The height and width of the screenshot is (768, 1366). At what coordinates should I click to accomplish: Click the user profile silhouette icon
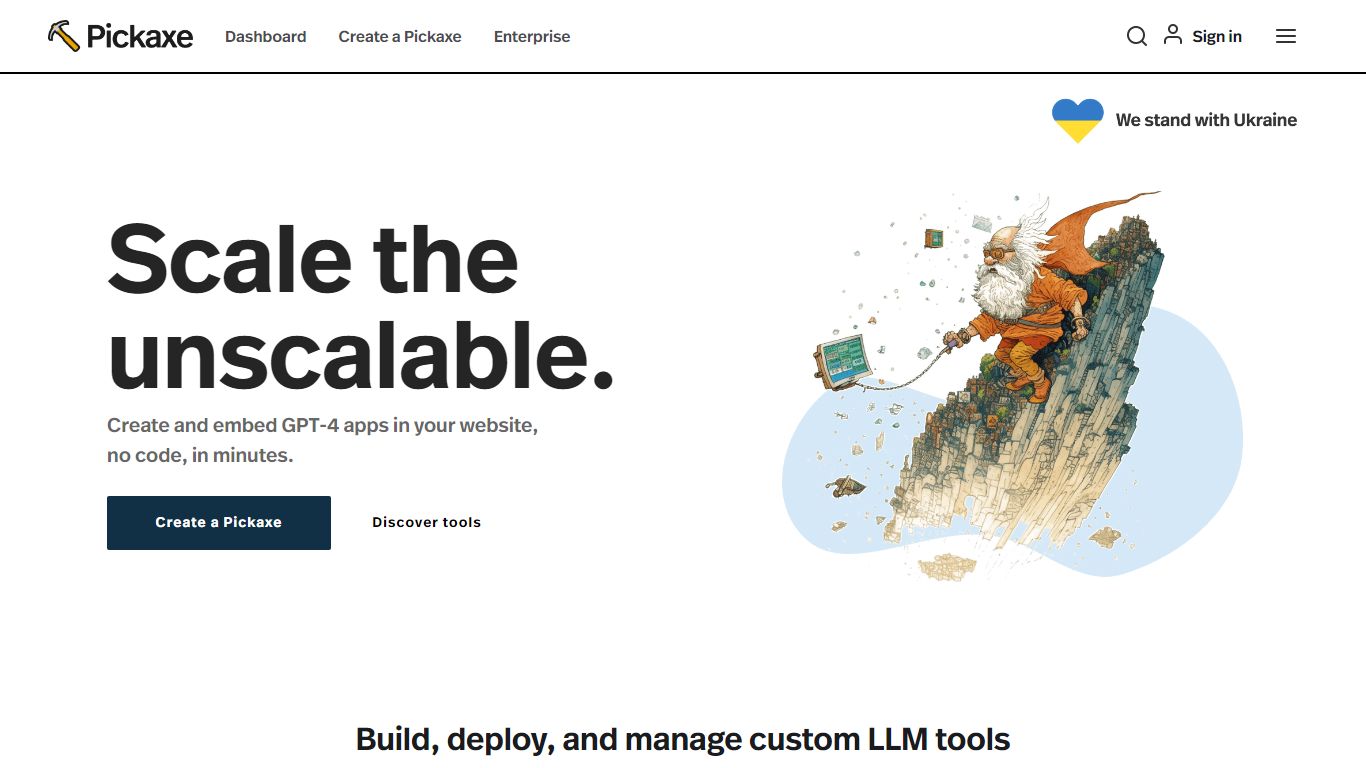(1173, 36)
